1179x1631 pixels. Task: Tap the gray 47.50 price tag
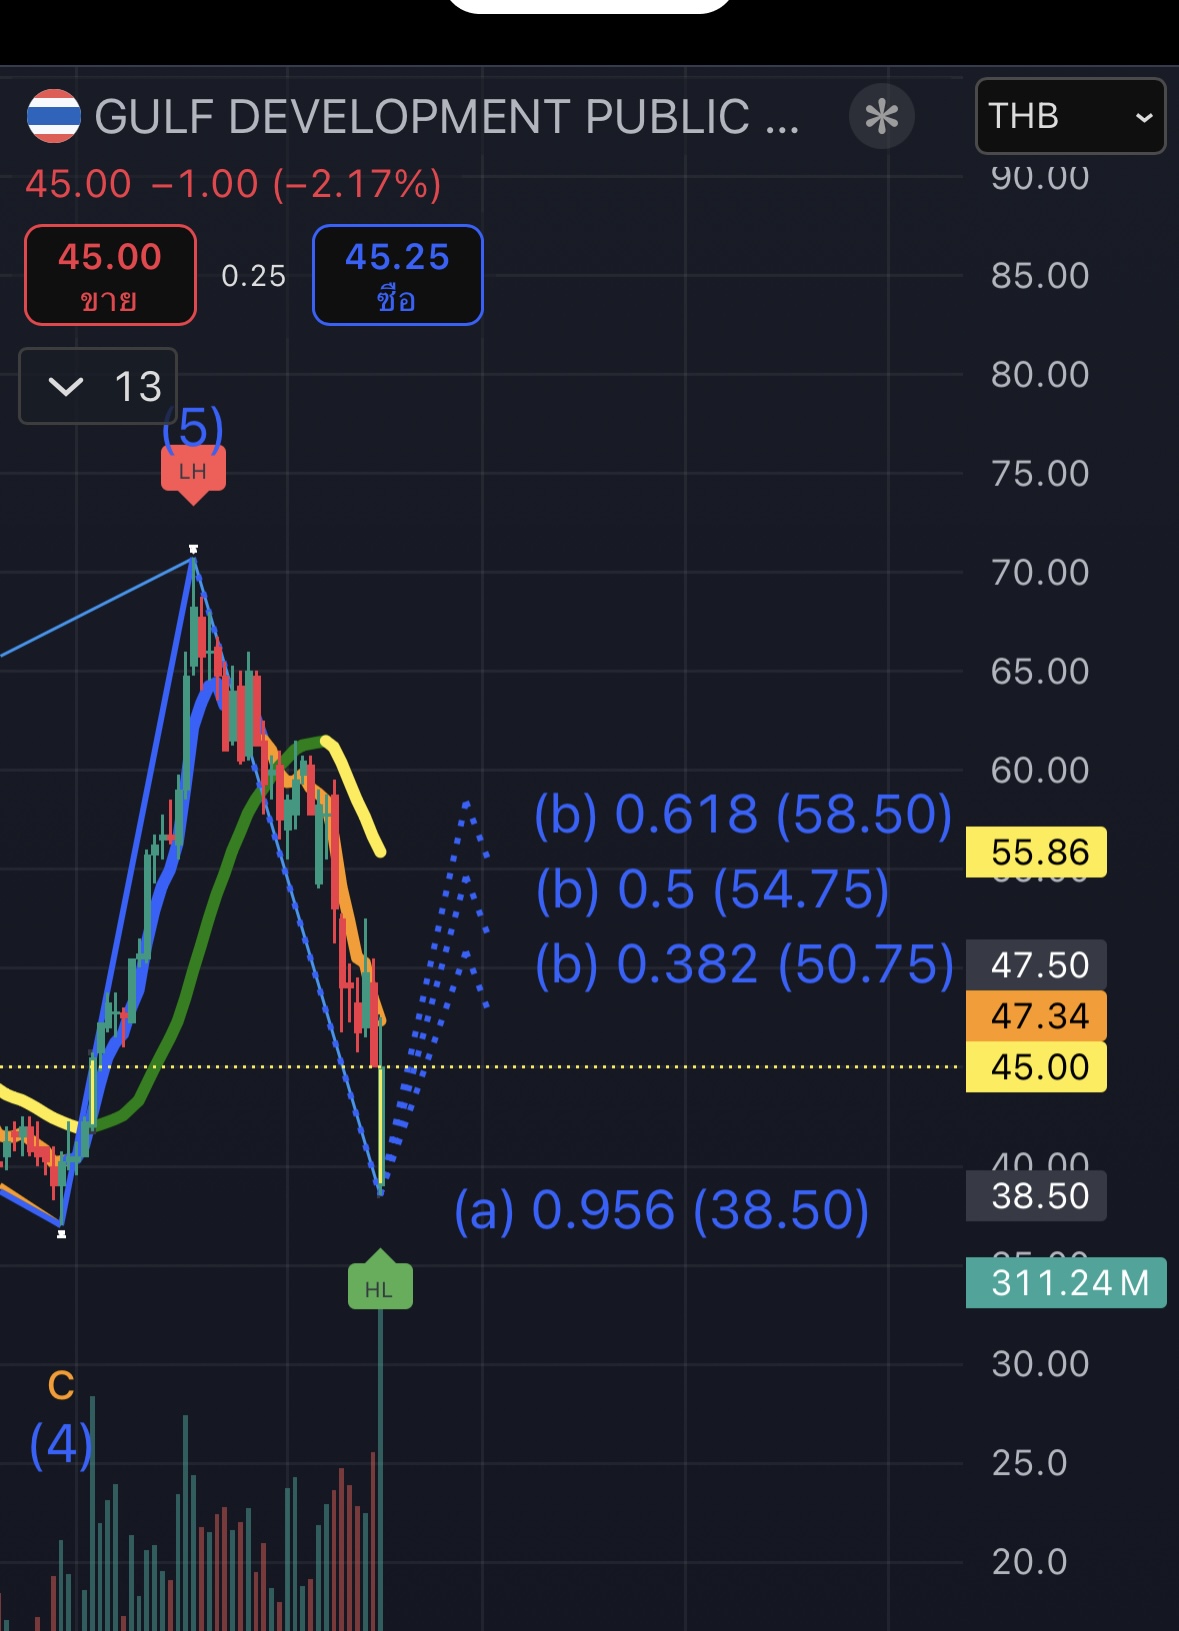point(1036,965)
